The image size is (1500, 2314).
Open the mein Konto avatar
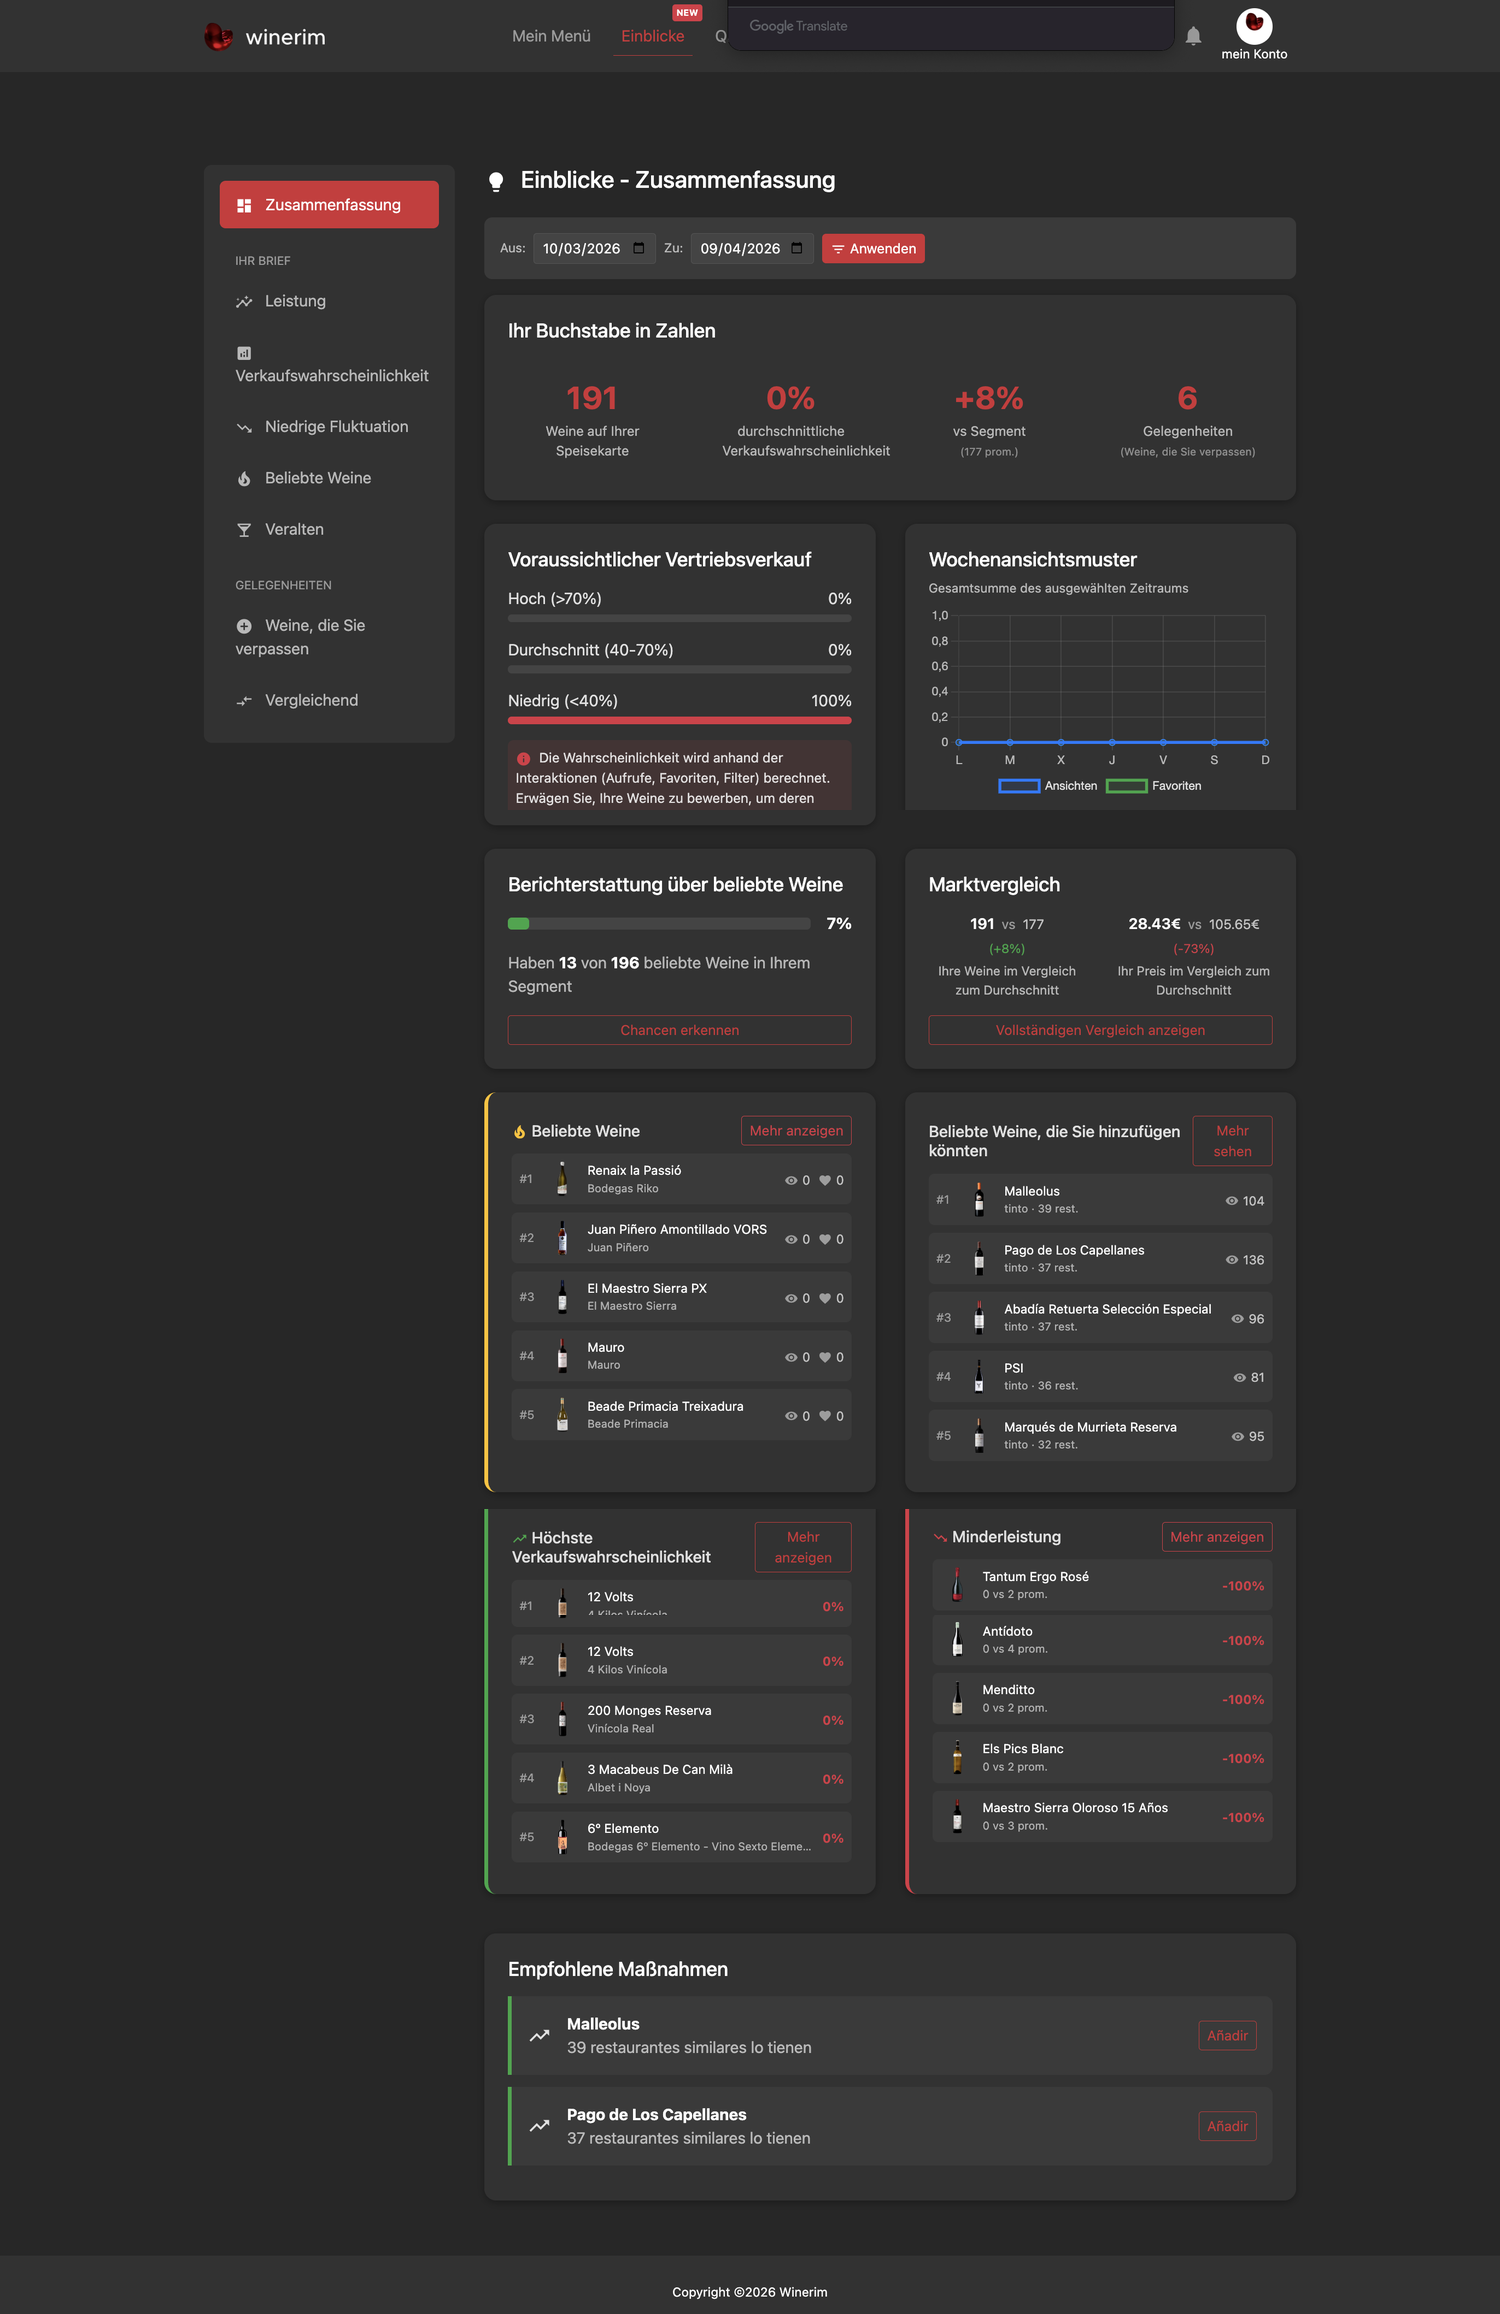point(1254,25)
